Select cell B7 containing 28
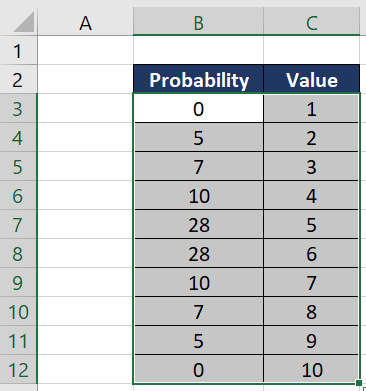 (x=198, y=224)
